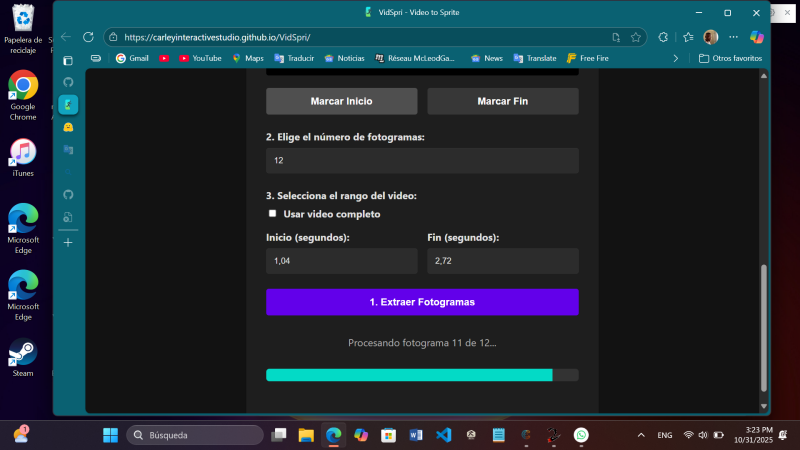Switch to the Hugging Face emoji tab
Viewport: 800px width, 450px height.
[x=68, y=127]
